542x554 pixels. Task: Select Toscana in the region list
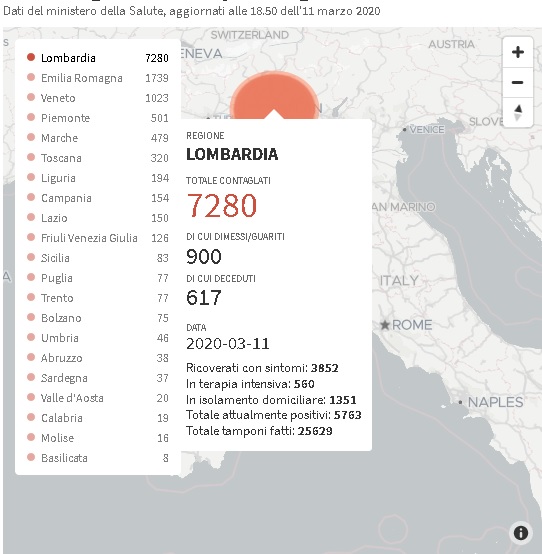[x=98, y=158]
